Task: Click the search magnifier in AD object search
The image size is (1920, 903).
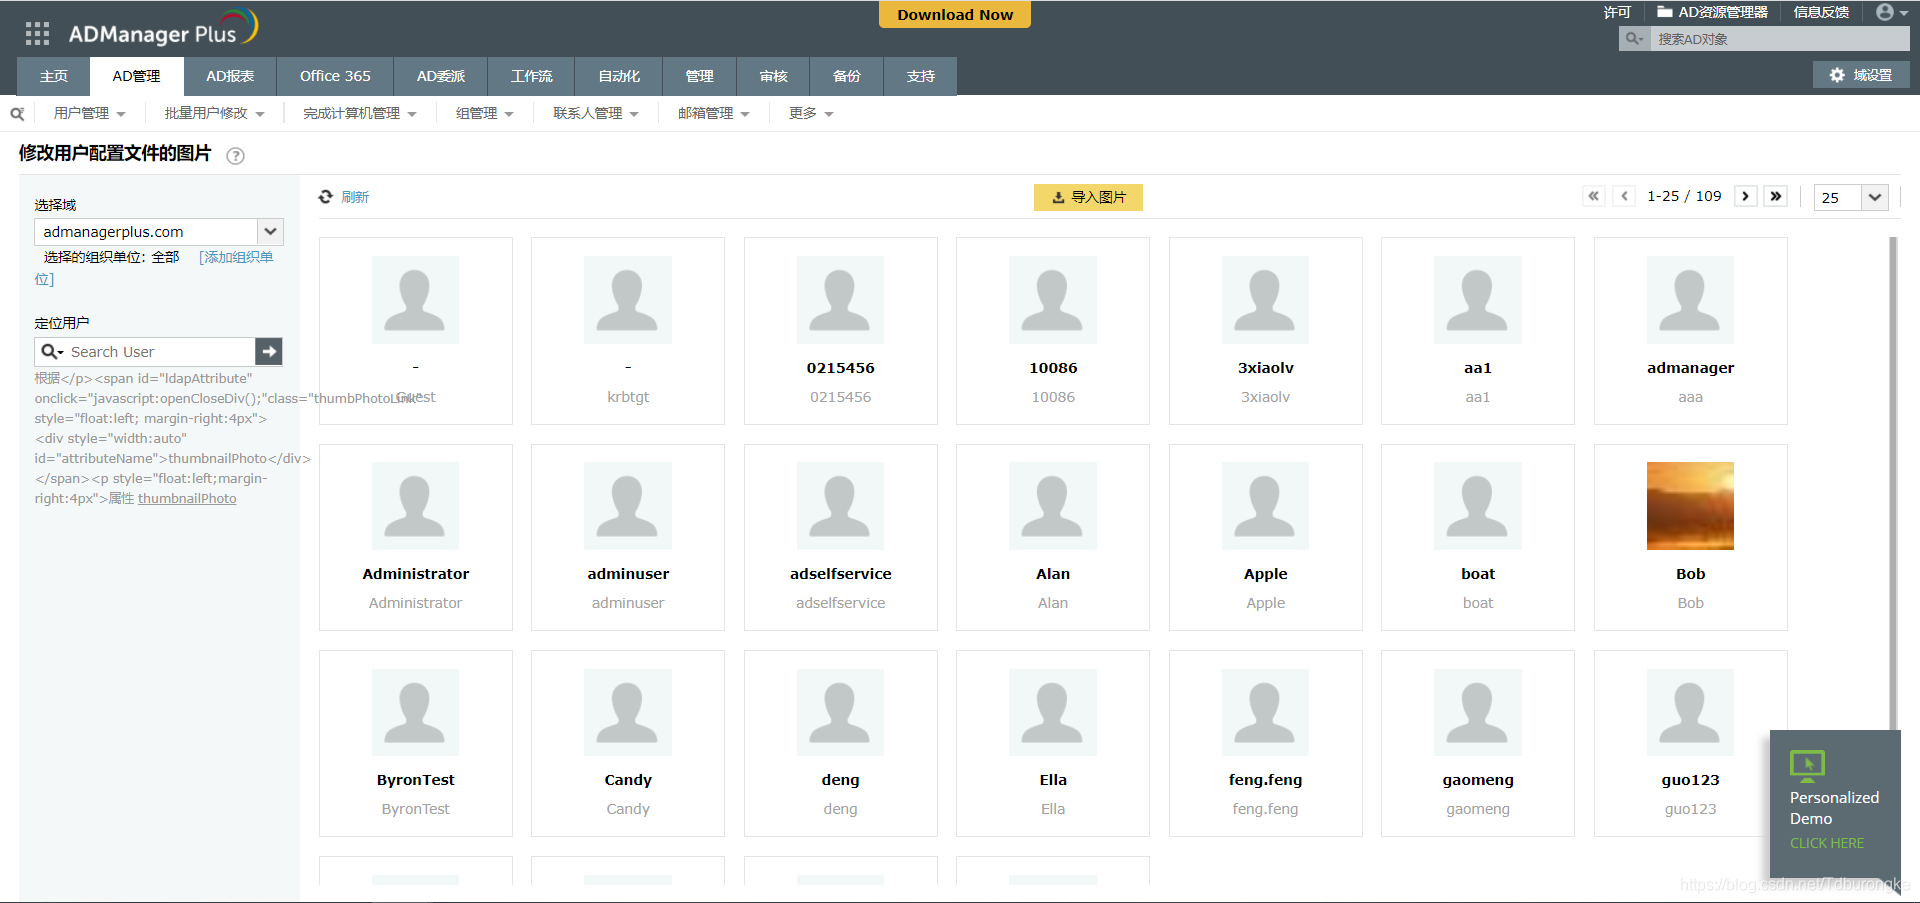Action: [x=1634, y=39]
